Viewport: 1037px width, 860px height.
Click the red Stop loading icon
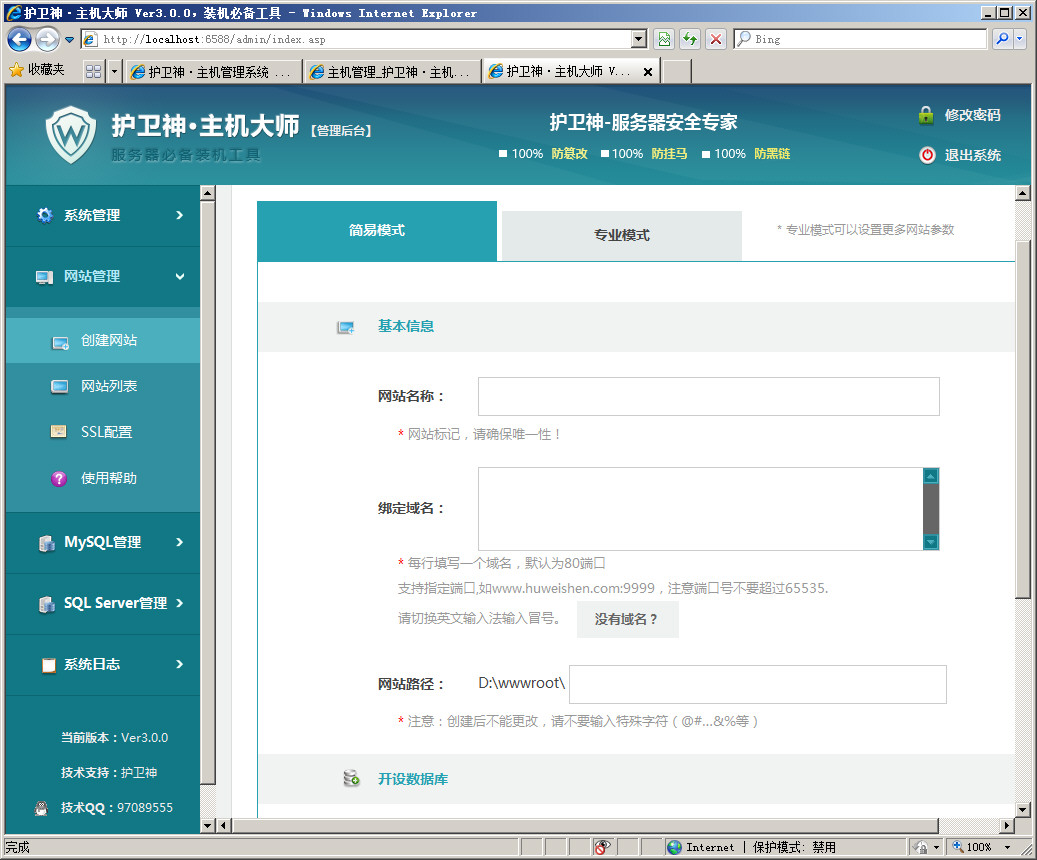coord(716,40)
